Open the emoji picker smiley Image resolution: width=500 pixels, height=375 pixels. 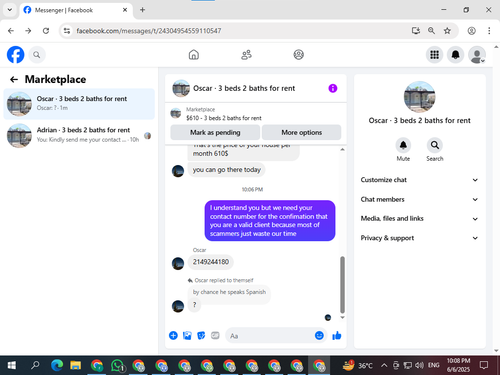[x=319, y=335]
